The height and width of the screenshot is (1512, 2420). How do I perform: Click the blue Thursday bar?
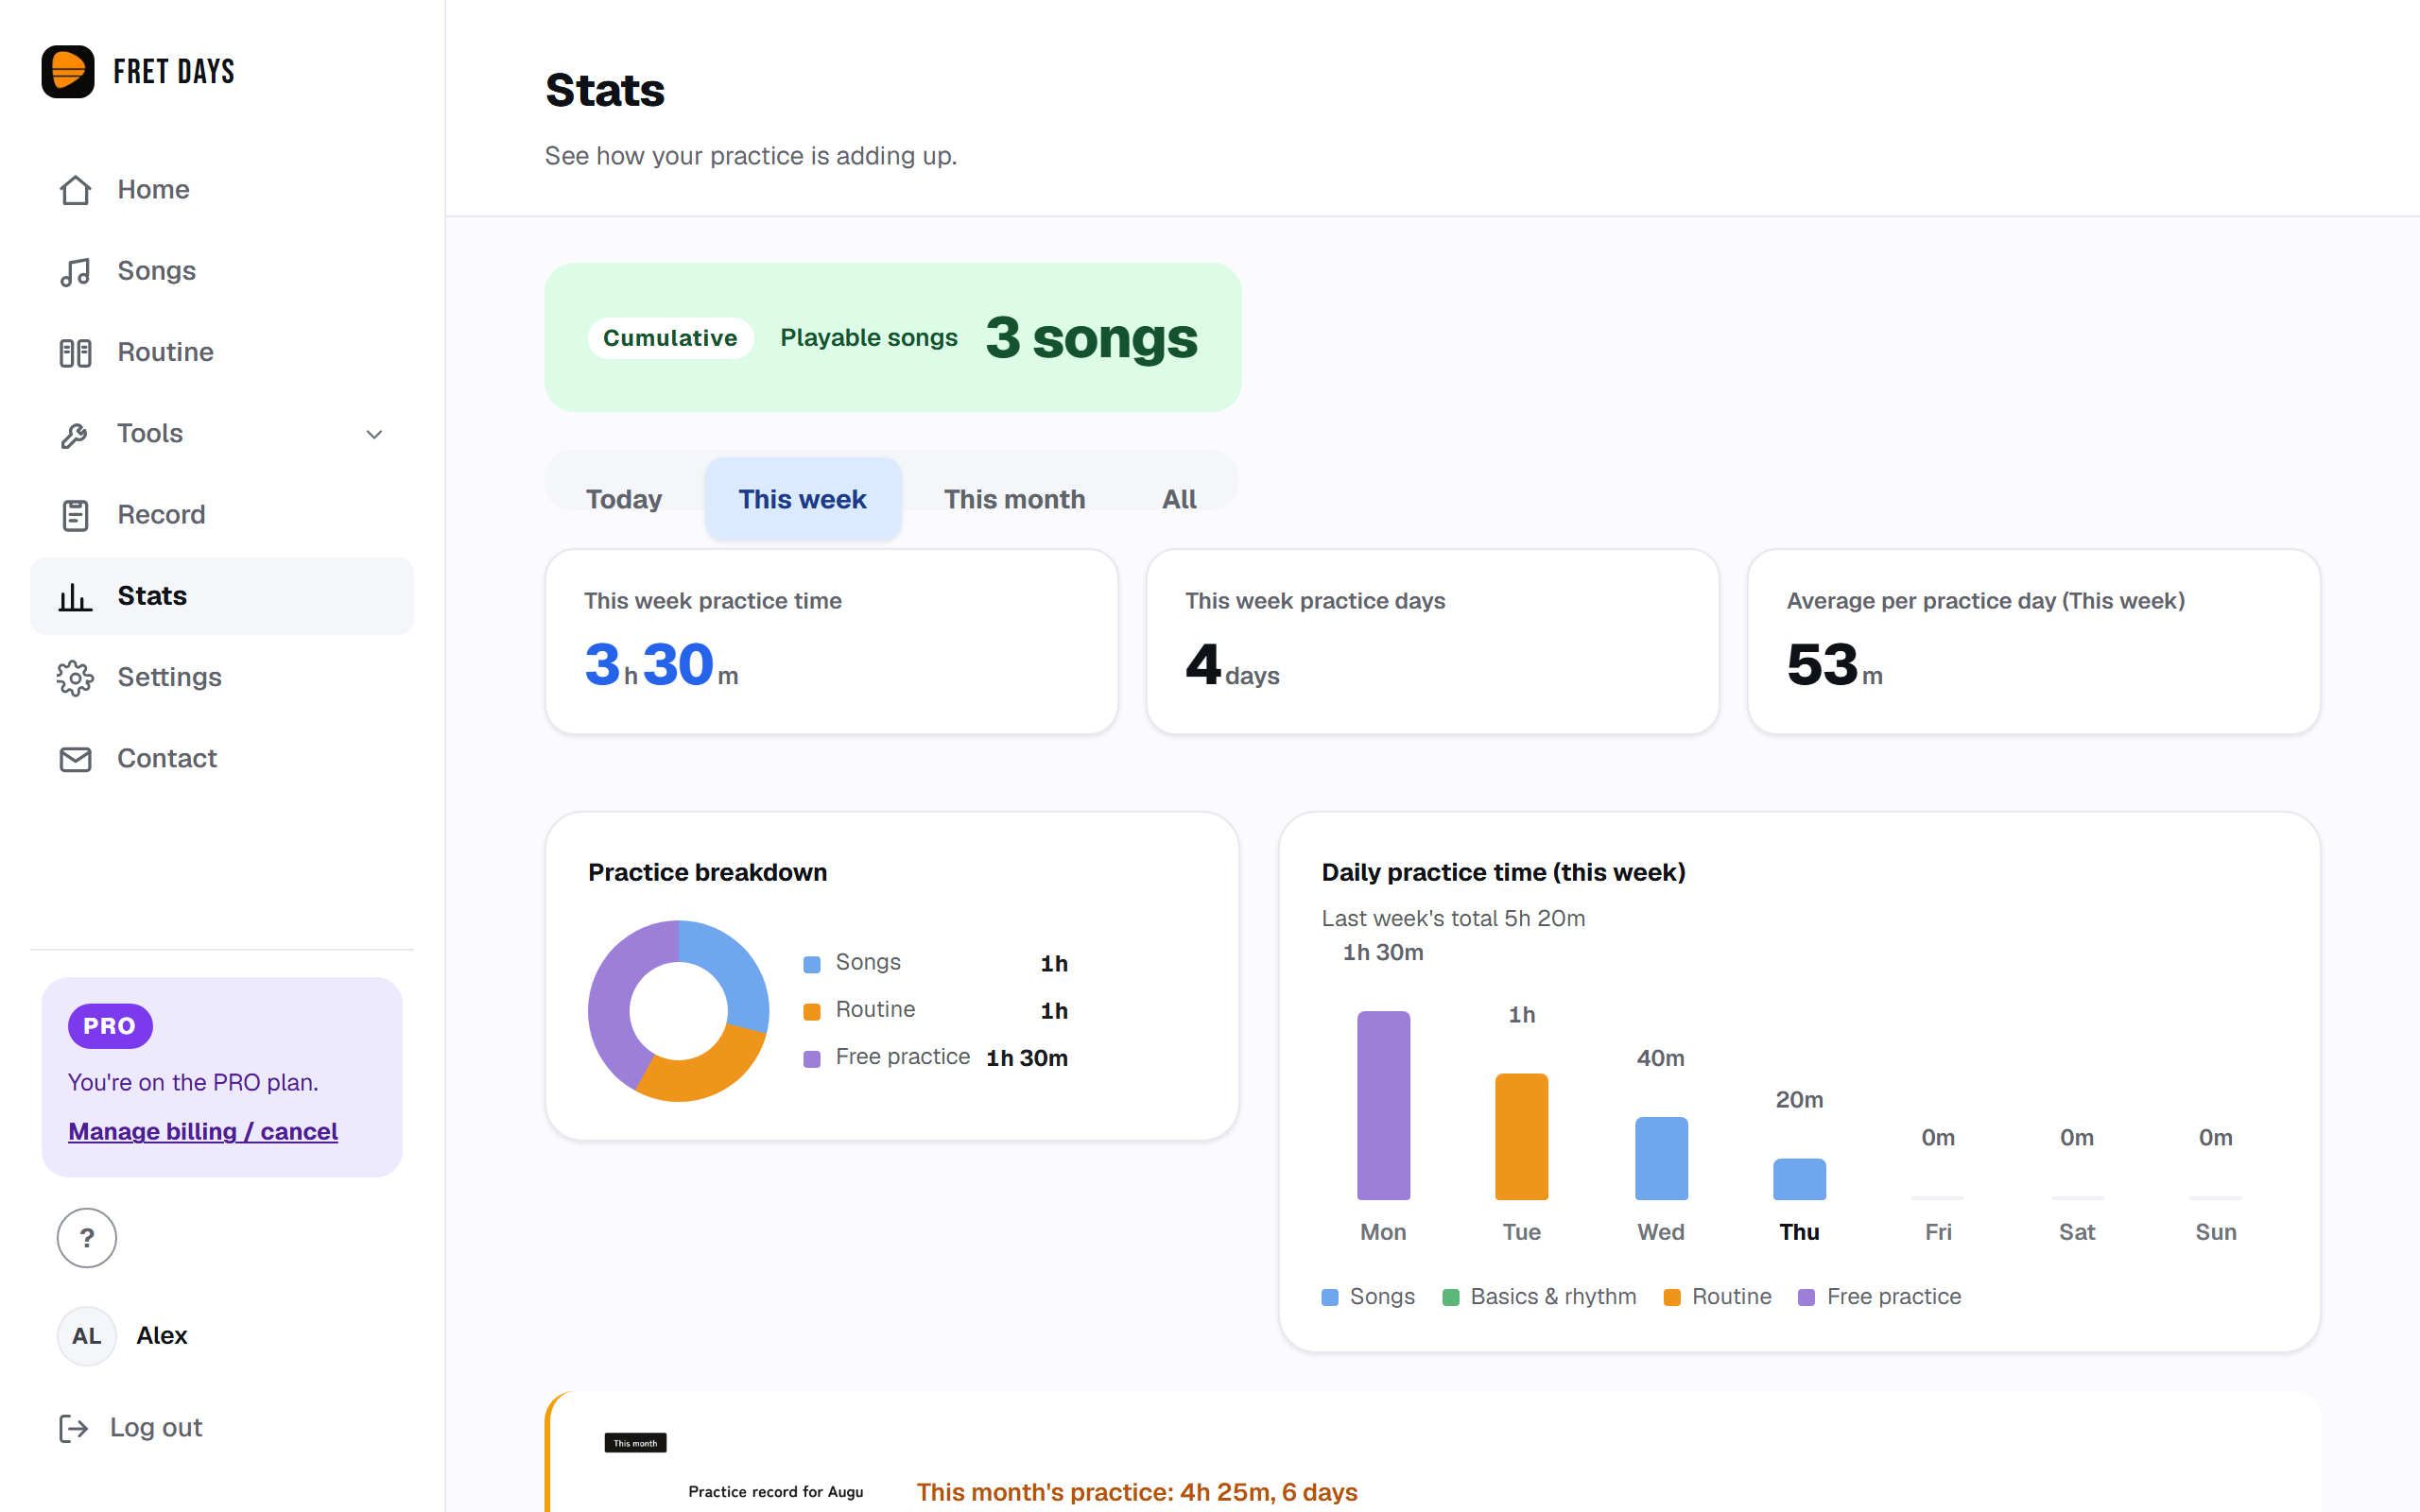(x=1799, y=1179)
